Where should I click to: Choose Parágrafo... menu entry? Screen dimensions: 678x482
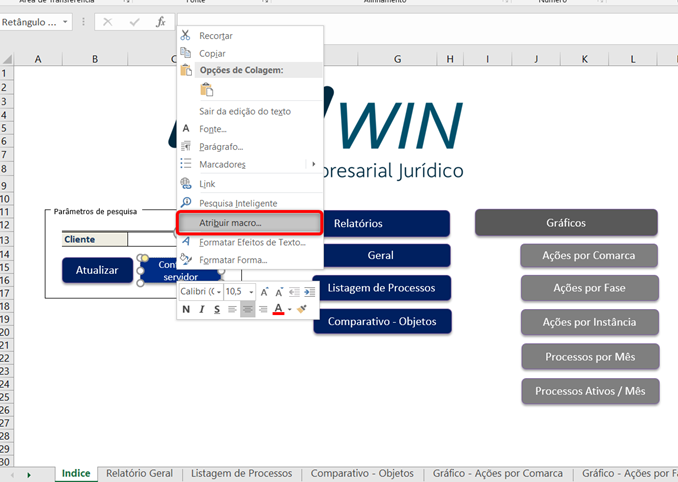point(221,147)
